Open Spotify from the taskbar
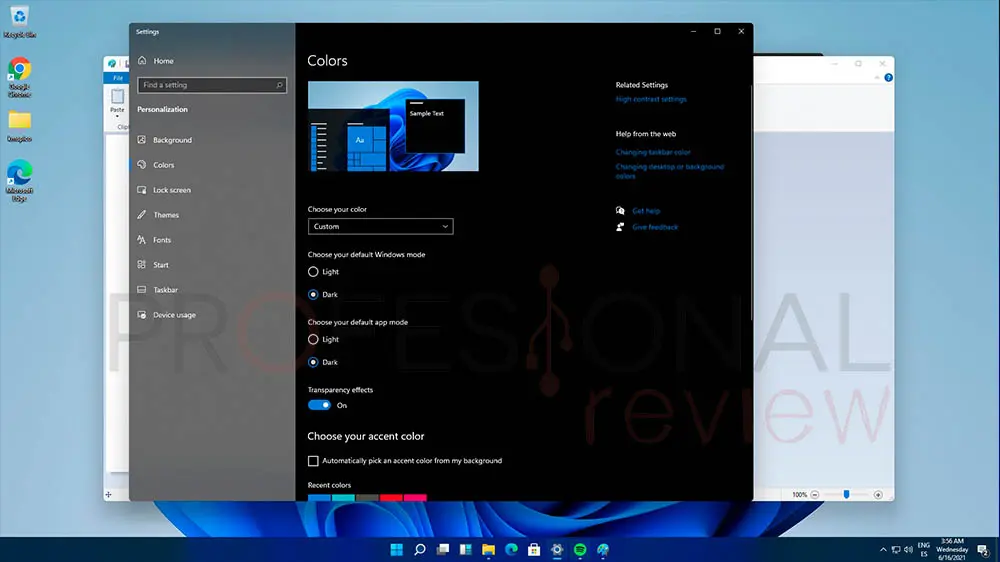The image size is (1000, 562). tap(580, 550)
